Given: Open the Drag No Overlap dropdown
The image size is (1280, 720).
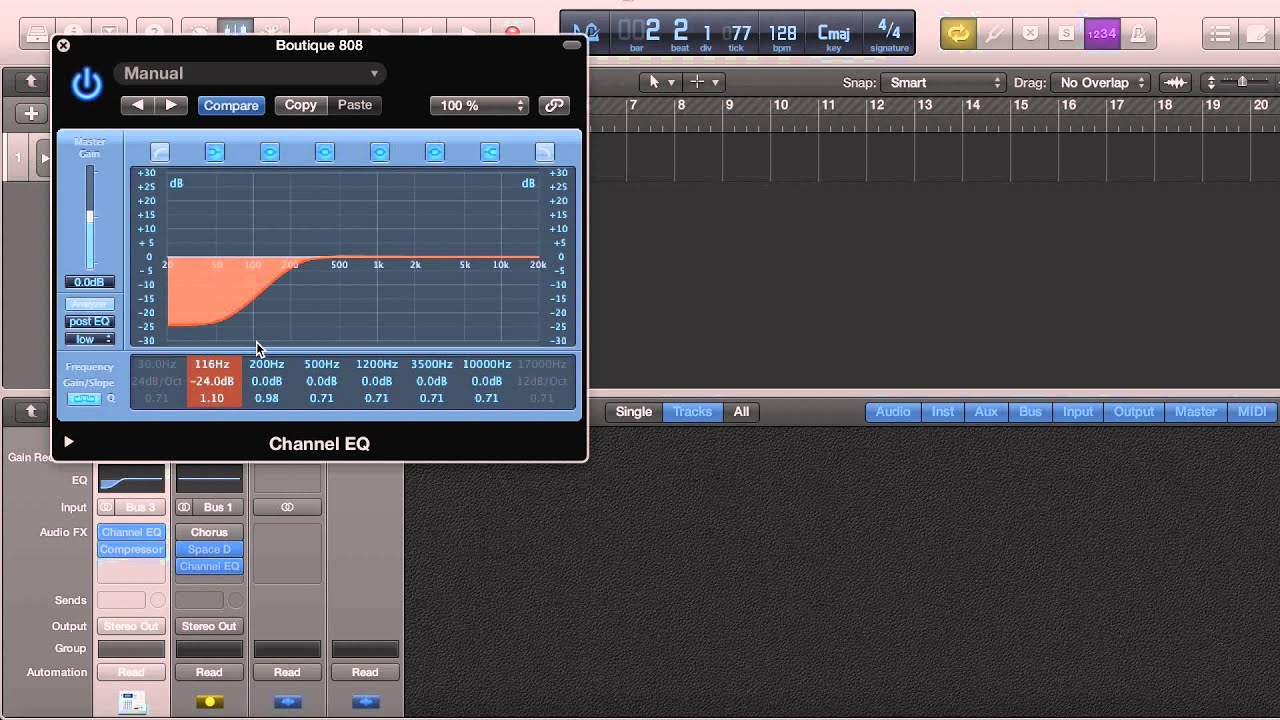Looking at the screenshot, I should click(1102, 83).
